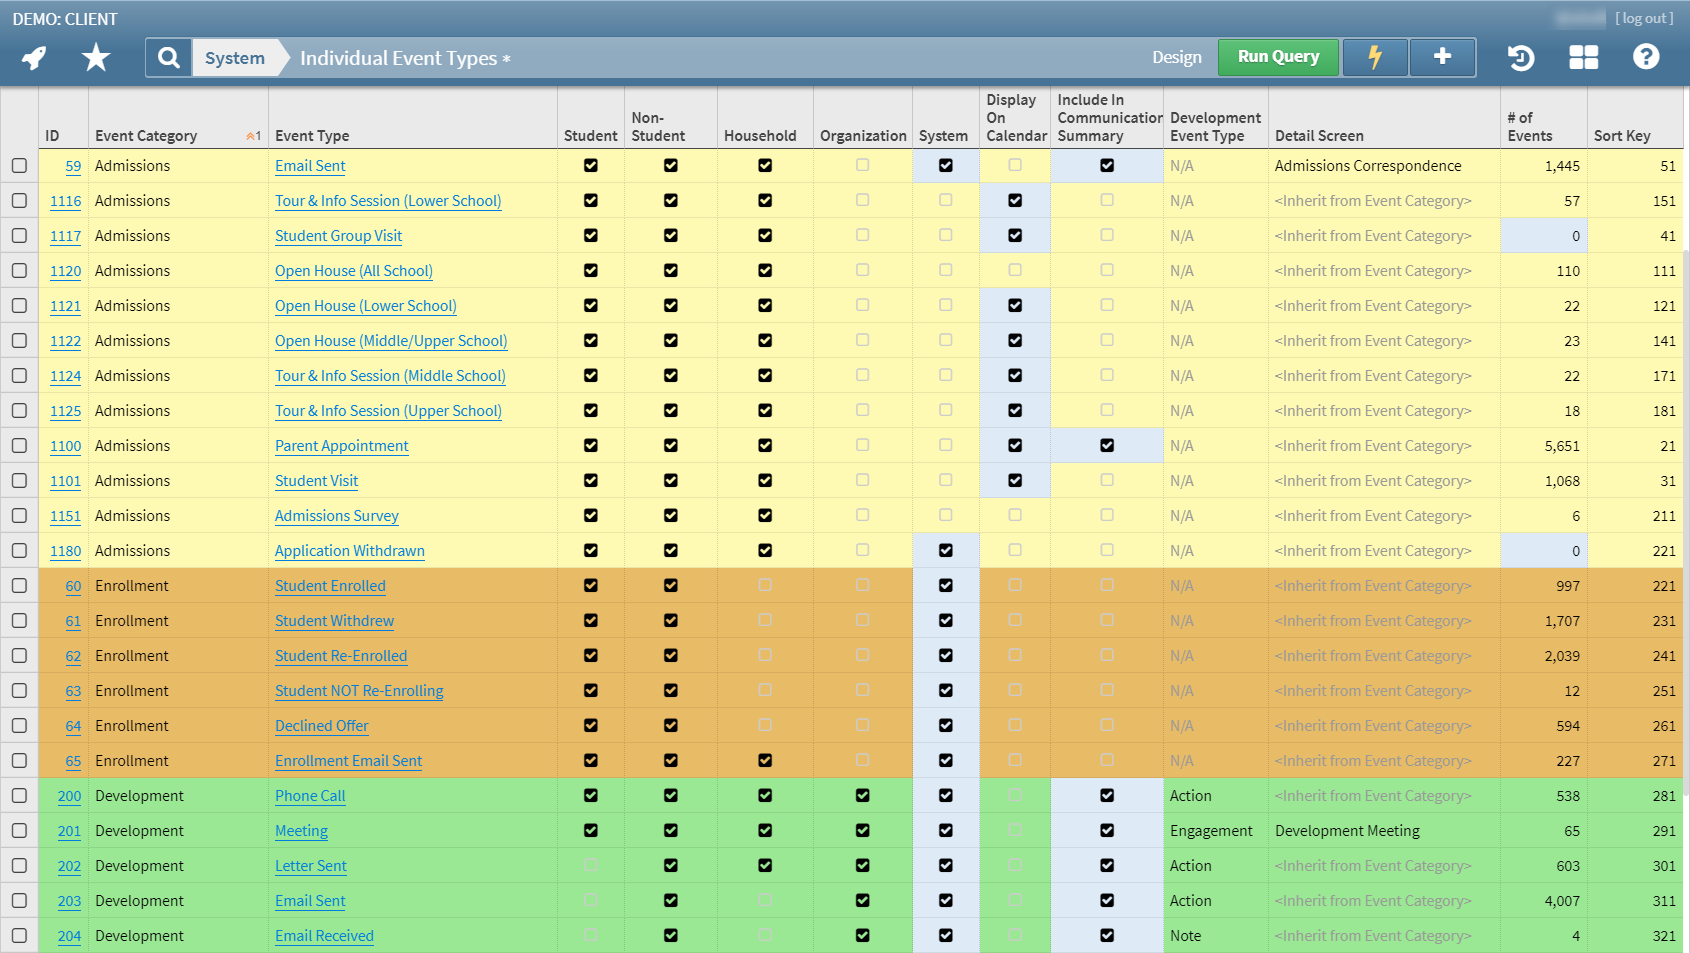Uncheck Household for the Phone Call row
The height and width of the screenshot is (953, 1690).
765,796
